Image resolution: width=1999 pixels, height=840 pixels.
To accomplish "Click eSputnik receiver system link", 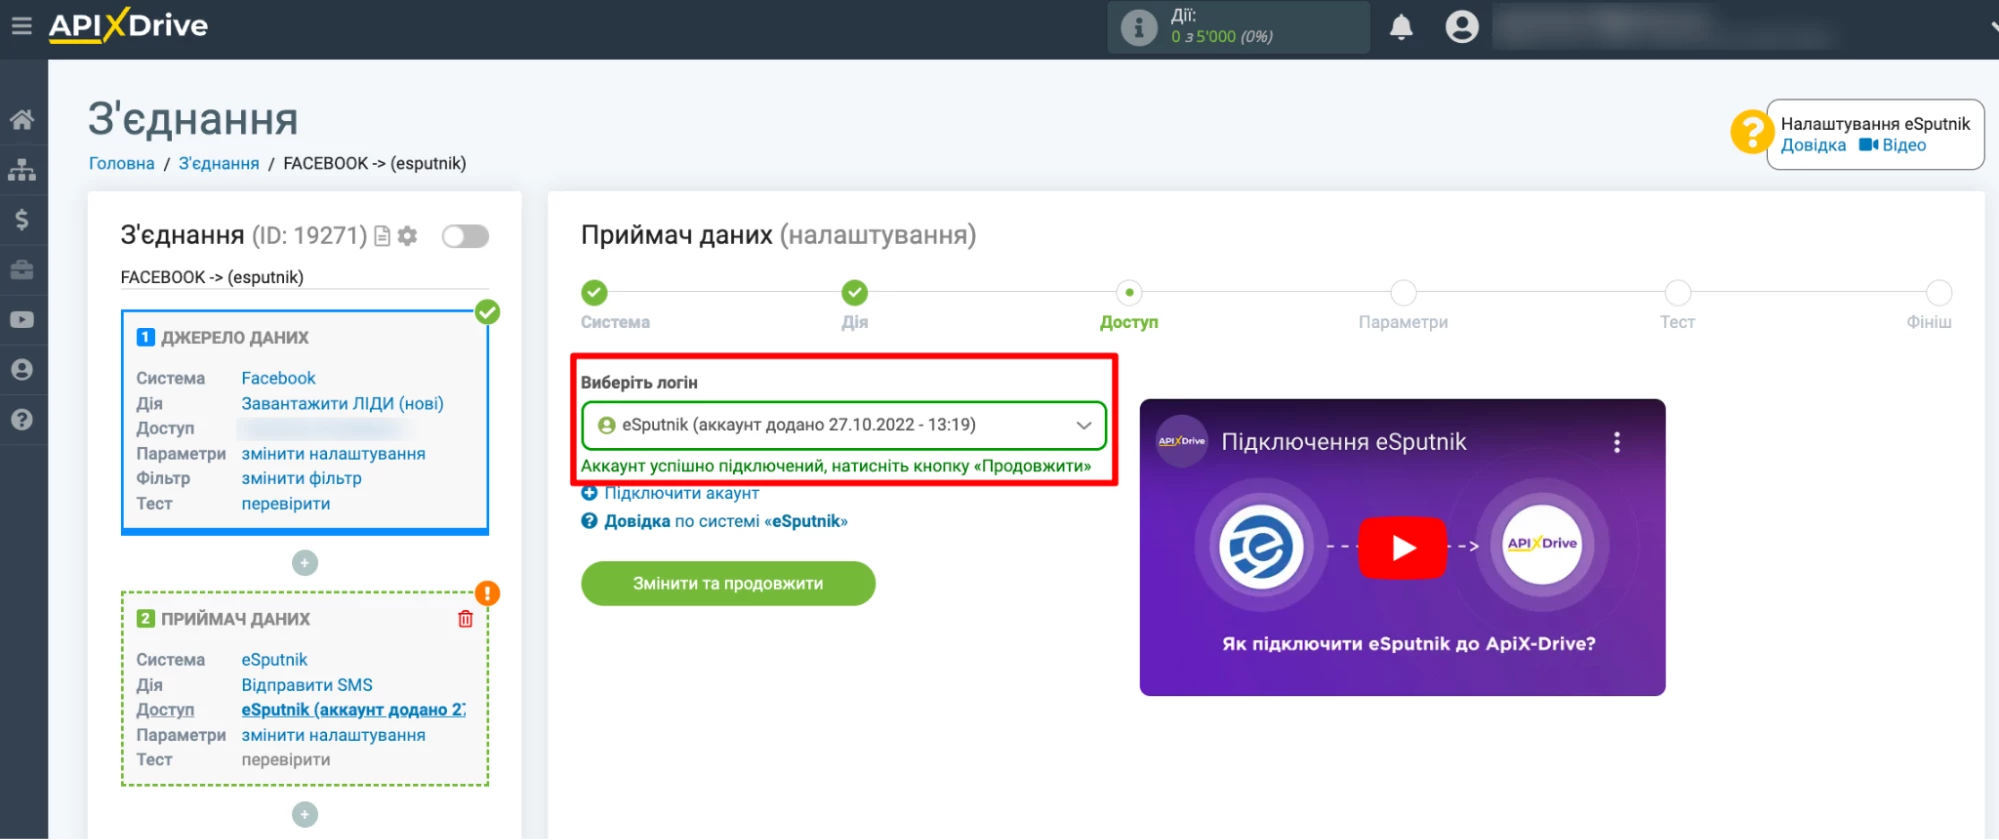I will tap(274, 660).
